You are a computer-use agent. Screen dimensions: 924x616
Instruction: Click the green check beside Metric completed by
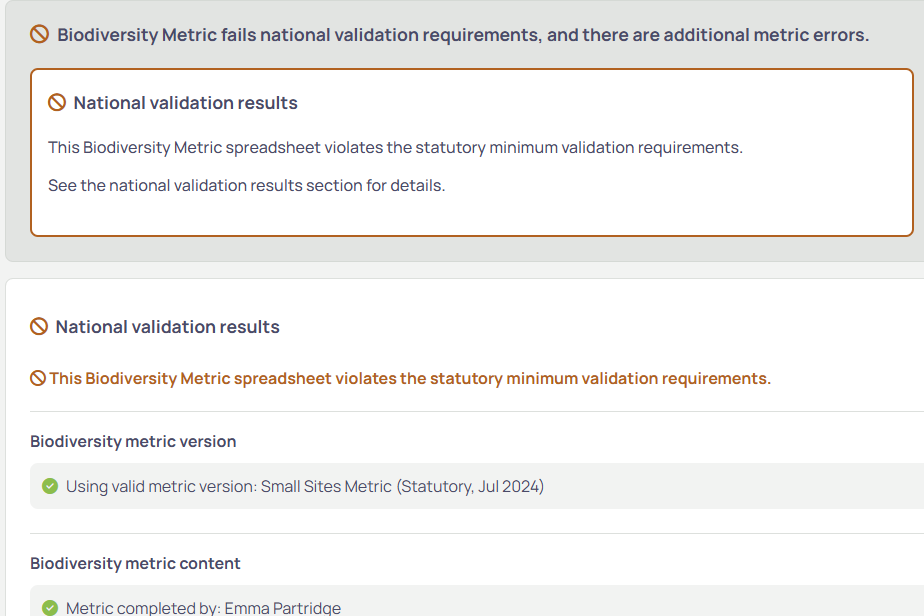(50, 608)
